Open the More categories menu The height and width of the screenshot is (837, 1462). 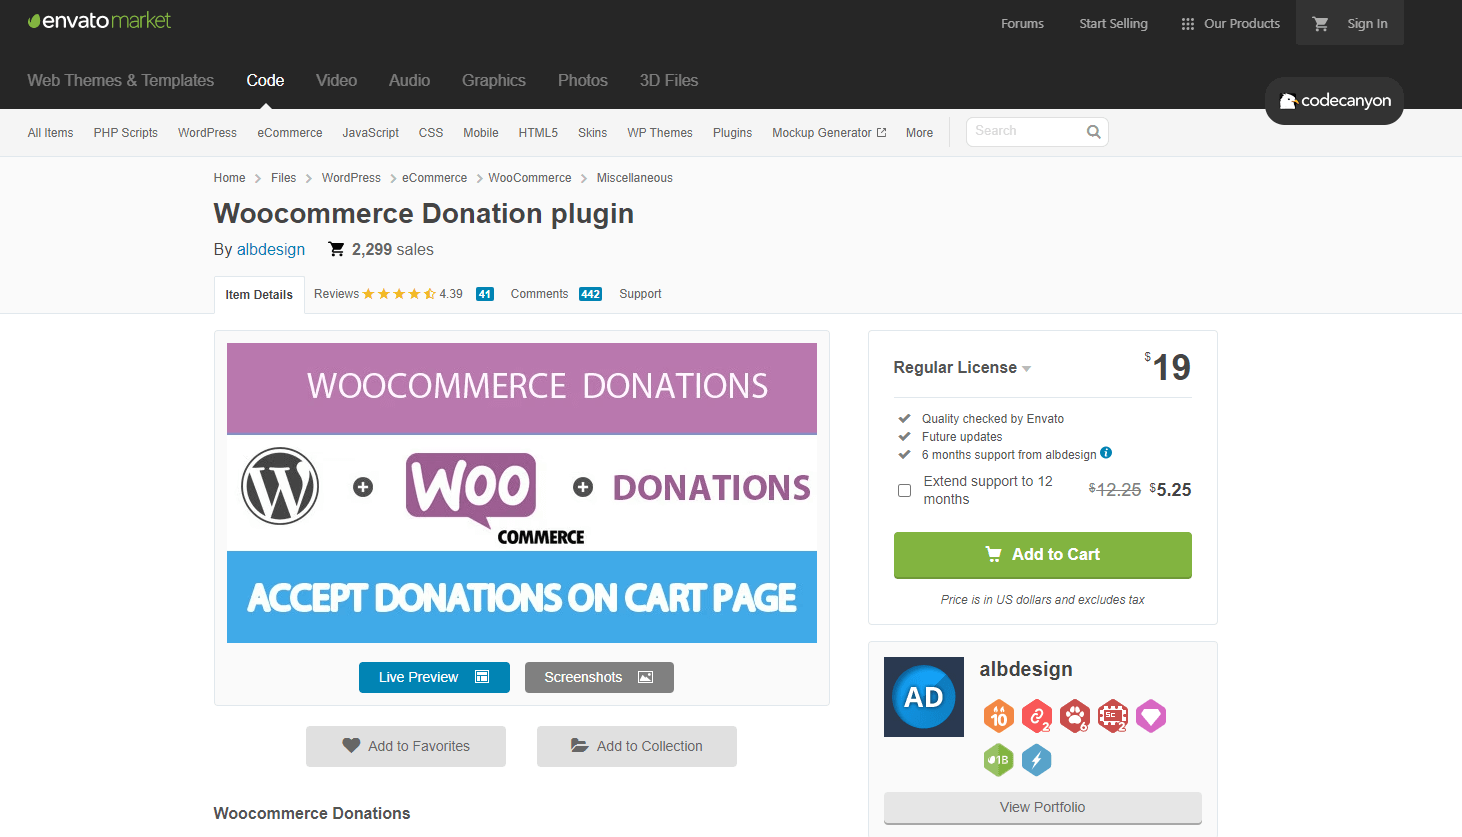tap(919, 133)
